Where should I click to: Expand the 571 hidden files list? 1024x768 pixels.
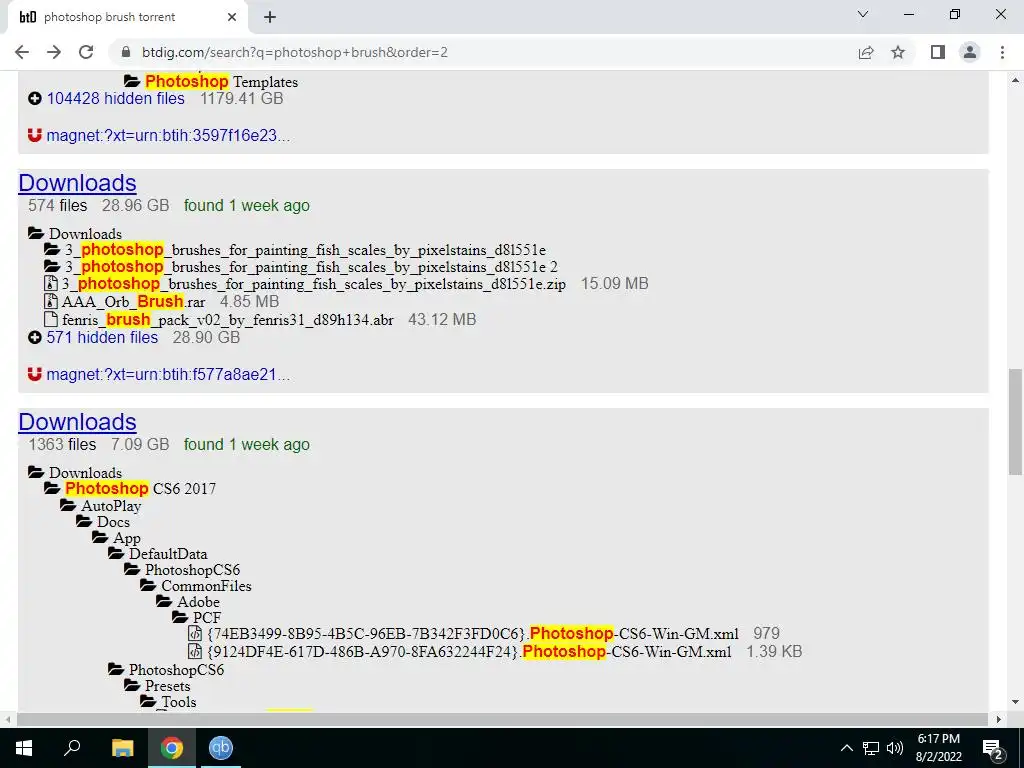point(102,338)
